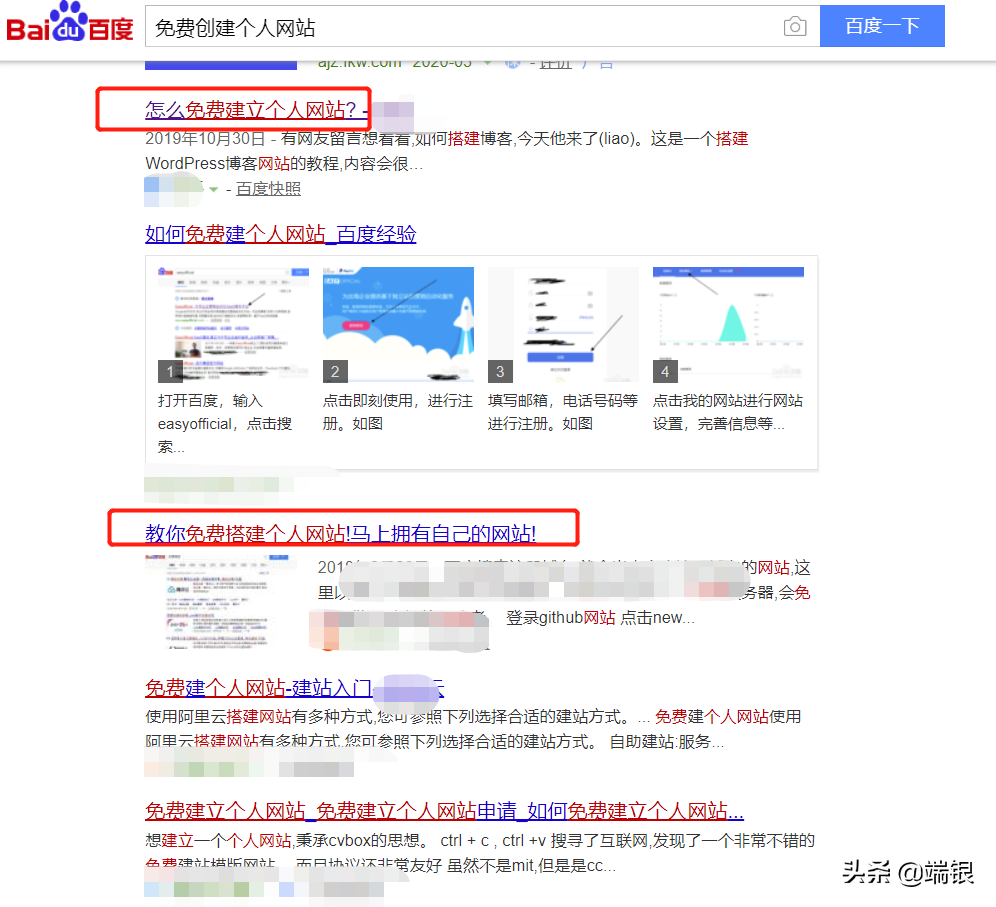Open 如何免费建个人网站_百度经验 result
This screenshot has width=996, height=907.
click(280, 234)
